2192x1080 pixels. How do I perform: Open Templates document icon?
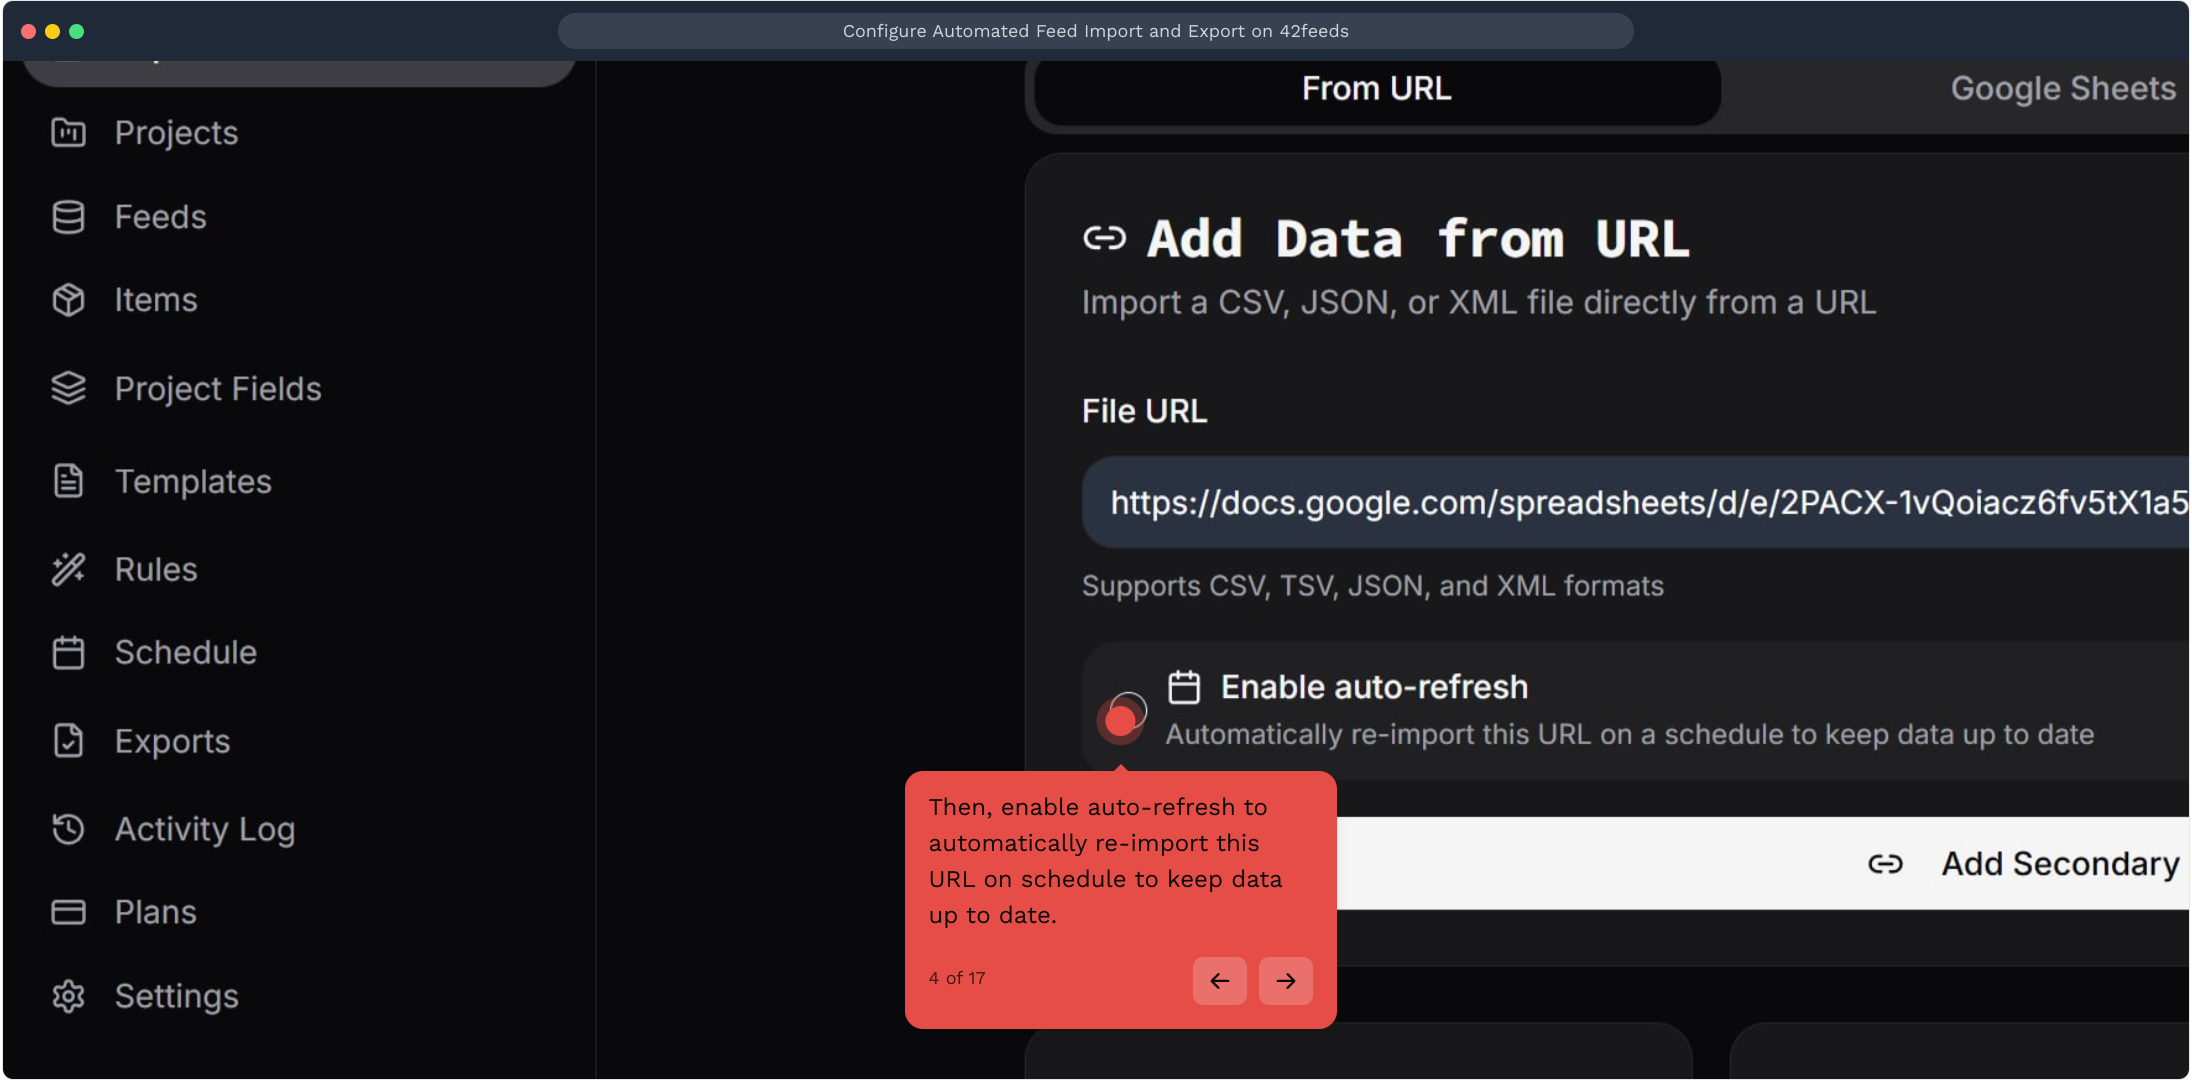(68, 481)
